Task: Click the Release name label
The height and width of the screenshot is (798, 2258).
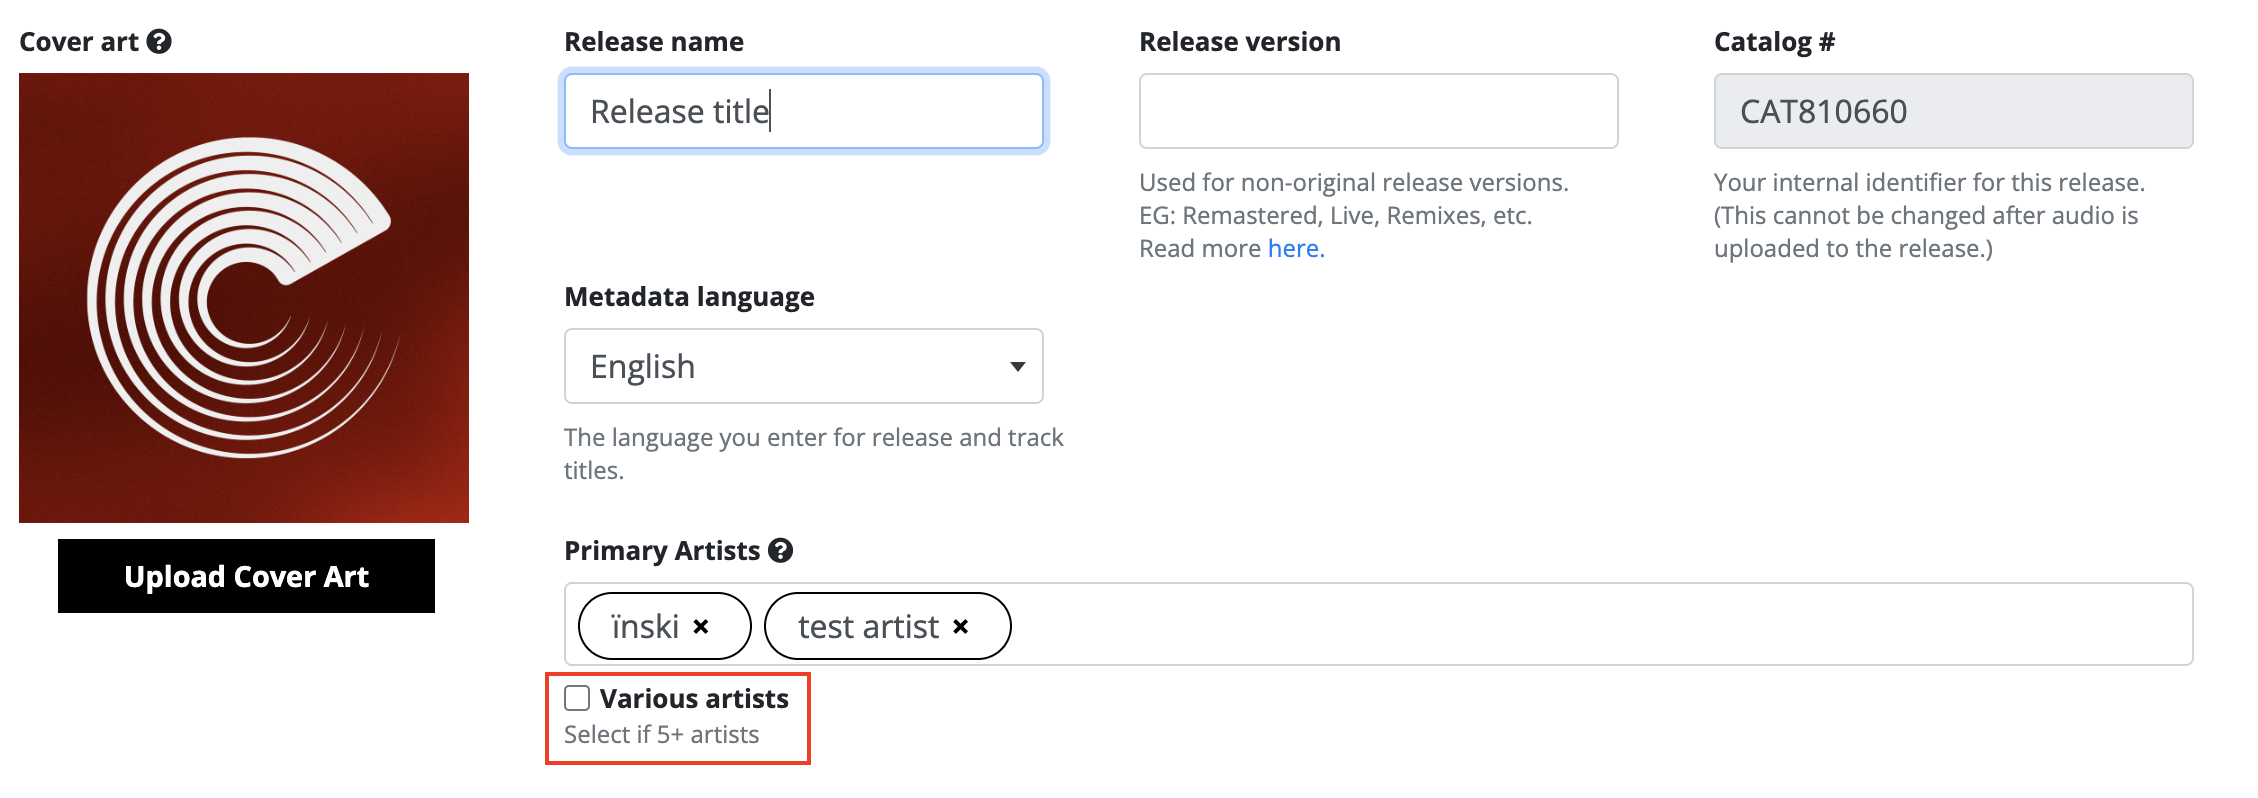Action: [654, 42]
